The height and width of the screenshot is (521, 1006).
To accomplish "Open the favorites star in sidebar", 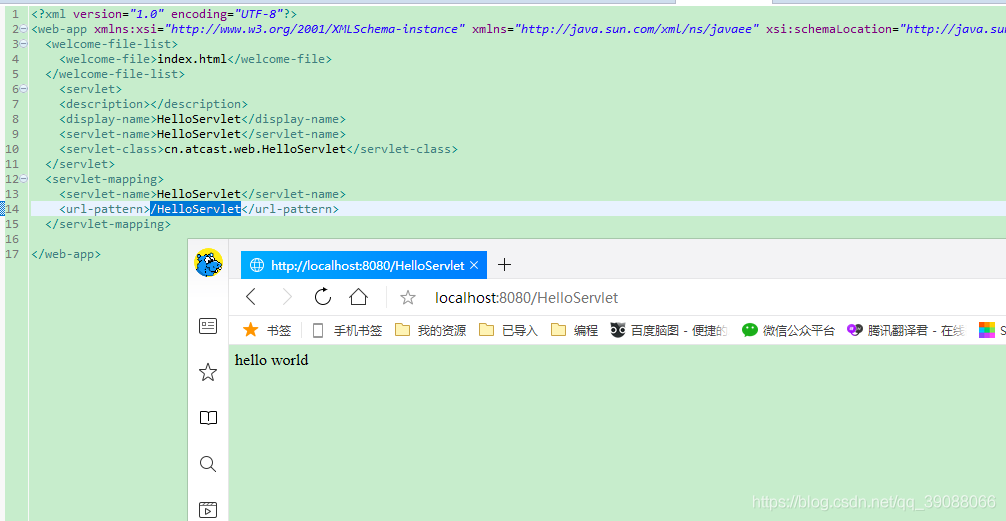I will click(208, 372).
